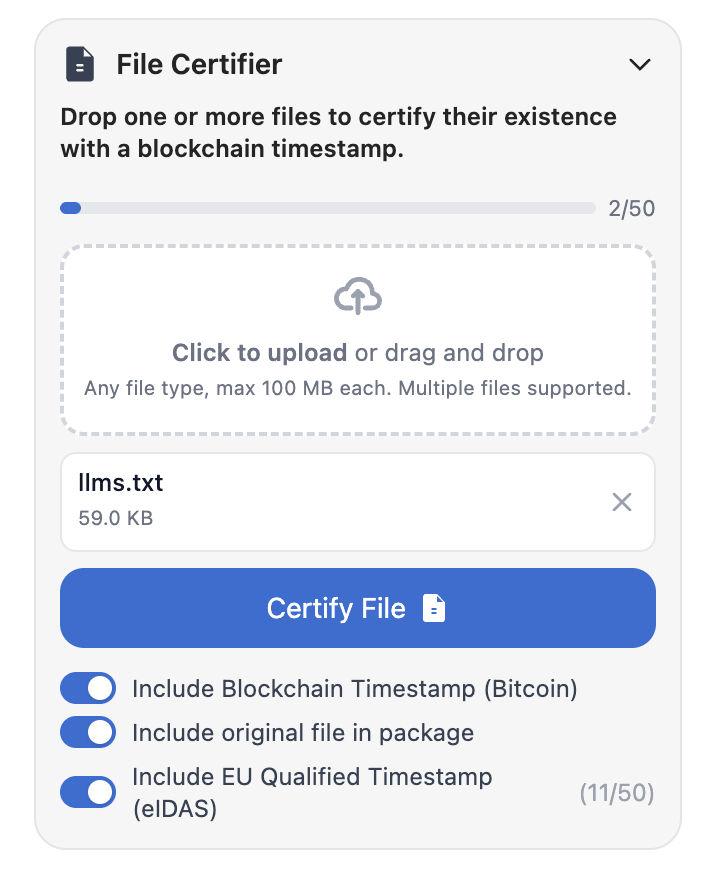
Task: Collapse the File Certifier panel with the chevron
Action: tap(641, 64)
